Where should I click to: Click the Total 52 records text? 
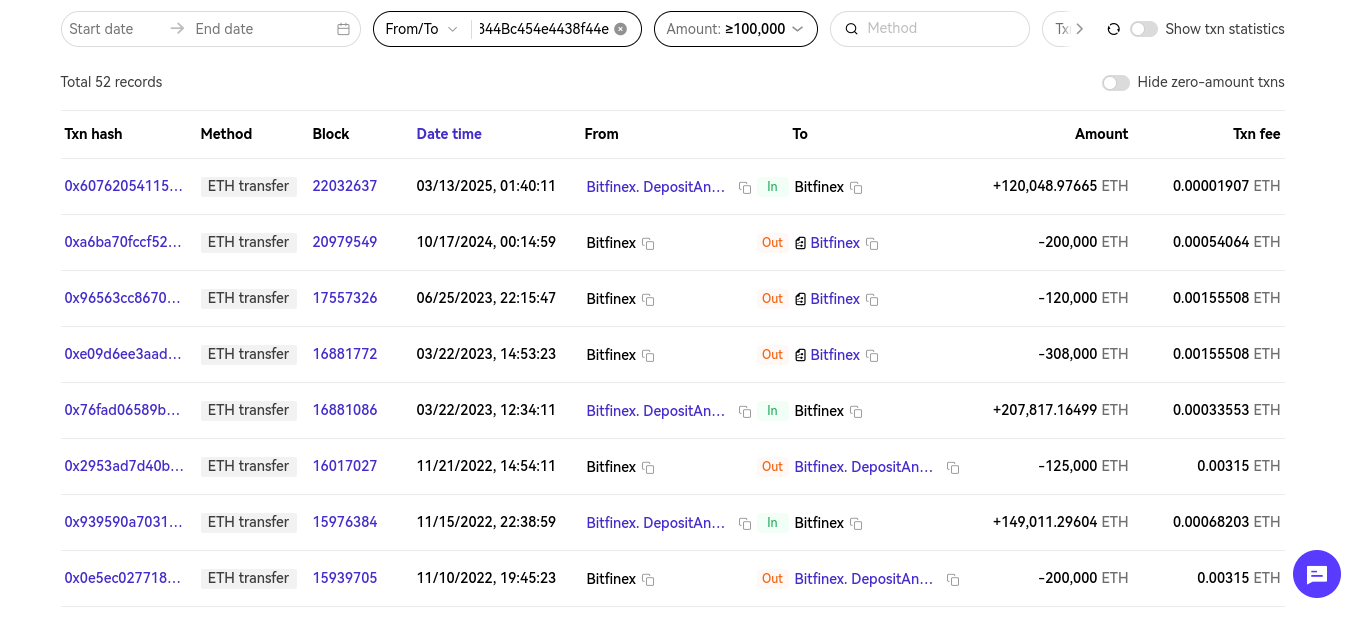coord(111,82)
